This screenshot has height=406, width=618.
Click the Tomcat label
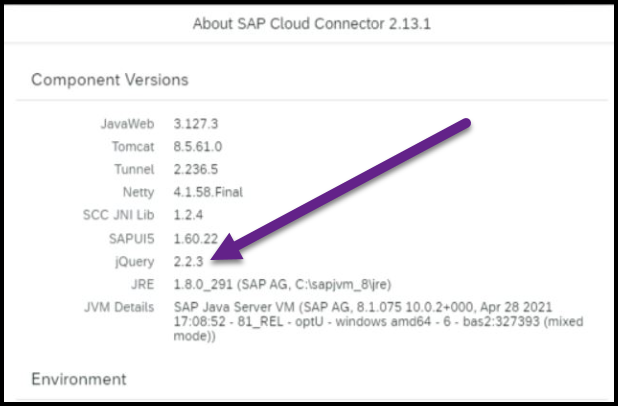[133, 147]
